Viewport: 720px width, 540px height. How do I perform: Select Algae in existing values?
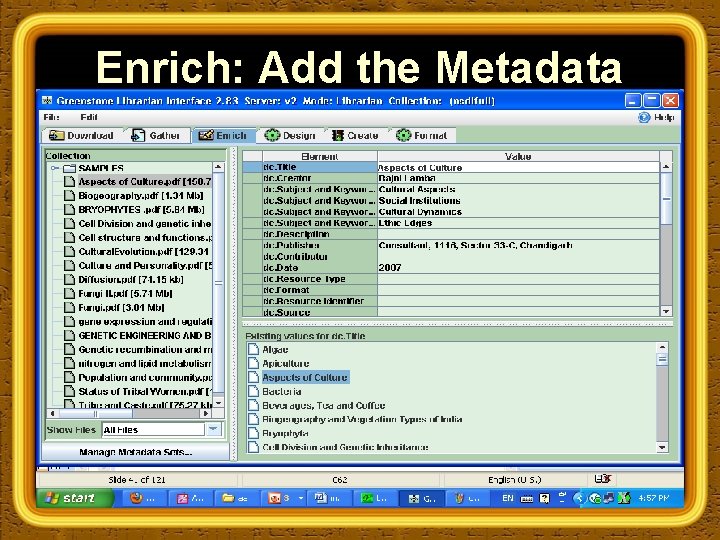point(275,349)
